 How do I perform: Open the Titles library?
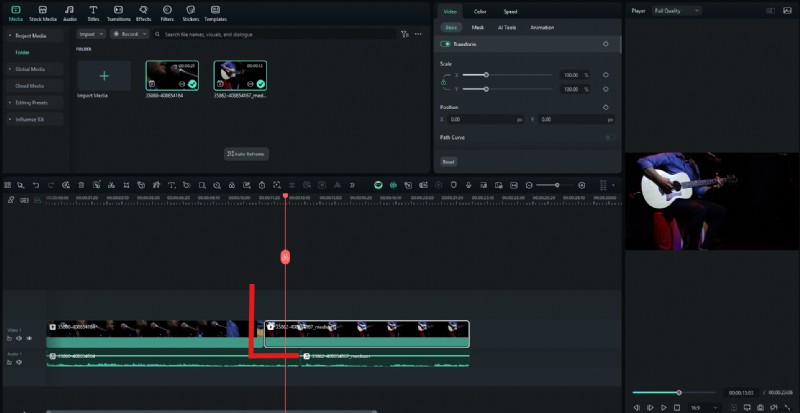click(x=93, y=13)
